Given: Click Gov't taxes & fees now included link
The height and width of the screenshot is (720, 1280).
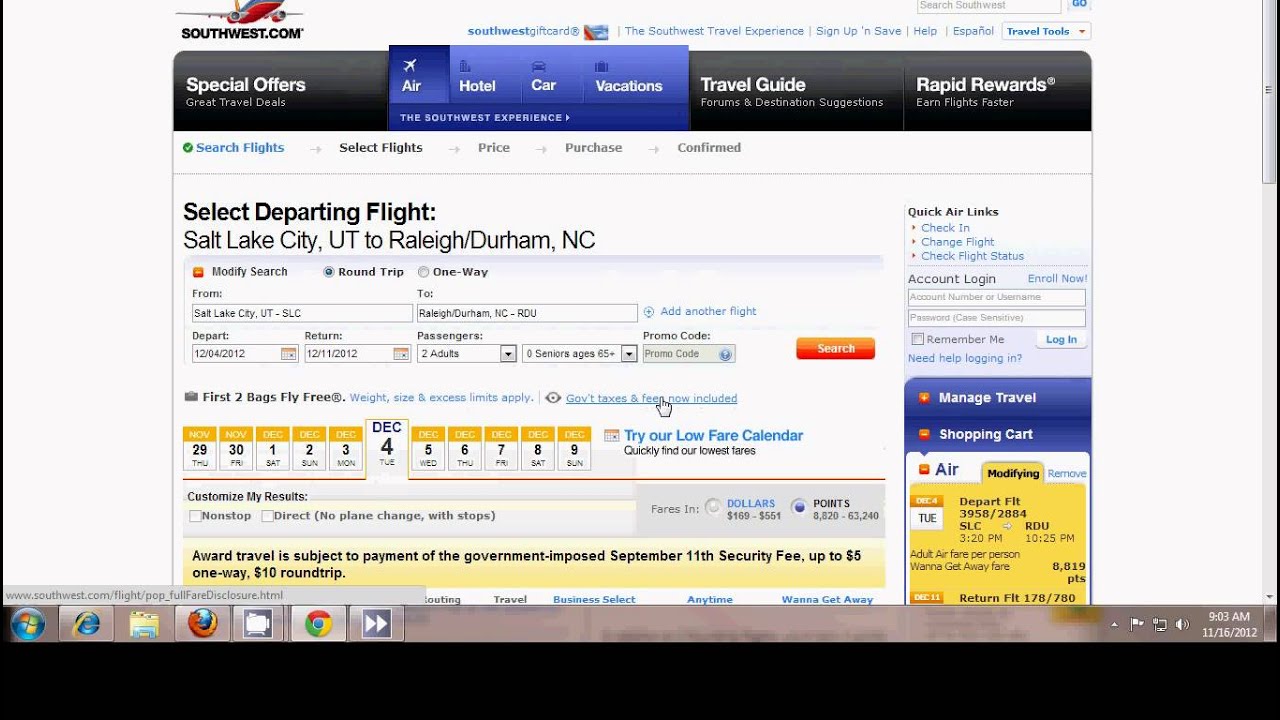Looking at the screenshot, I should pyautogui.click(x=651, y=398).
